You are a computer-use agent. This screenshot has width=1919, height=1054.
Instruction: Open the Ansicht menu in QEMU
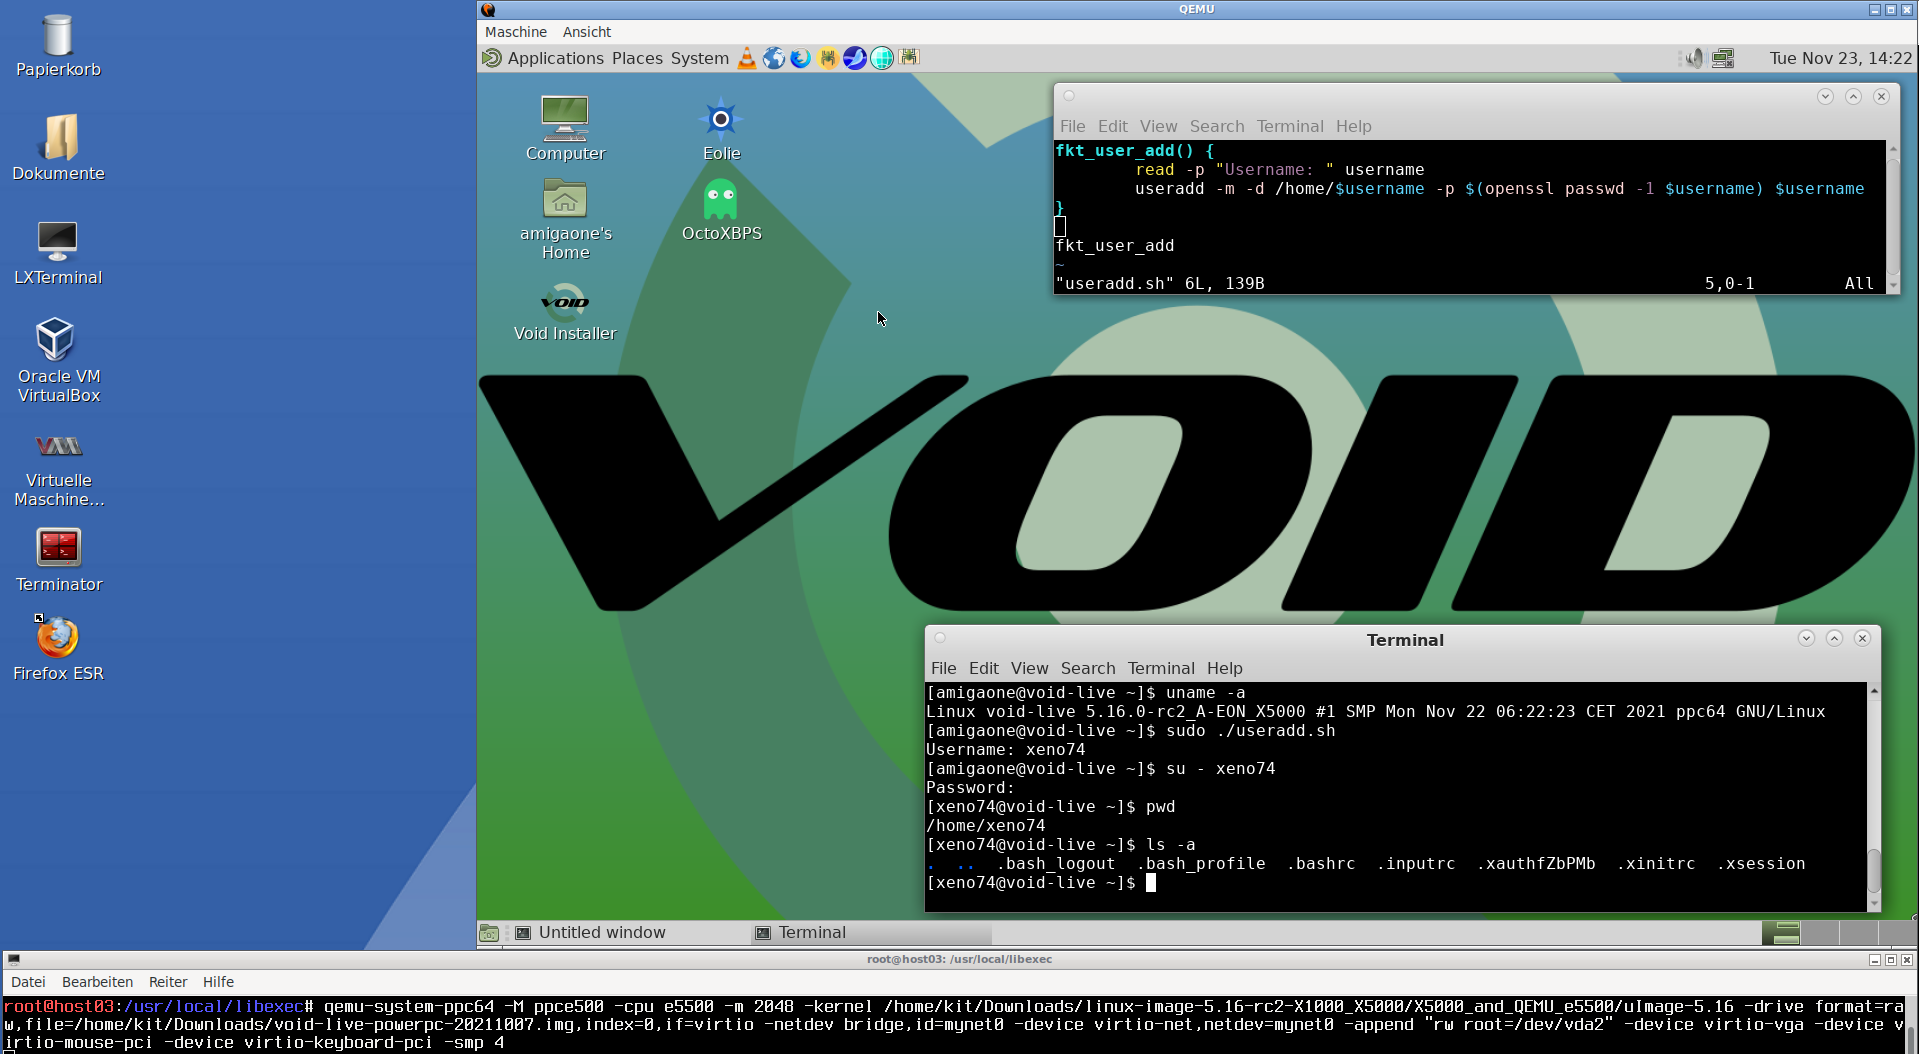pyautogui.click(x=587, y=32)
